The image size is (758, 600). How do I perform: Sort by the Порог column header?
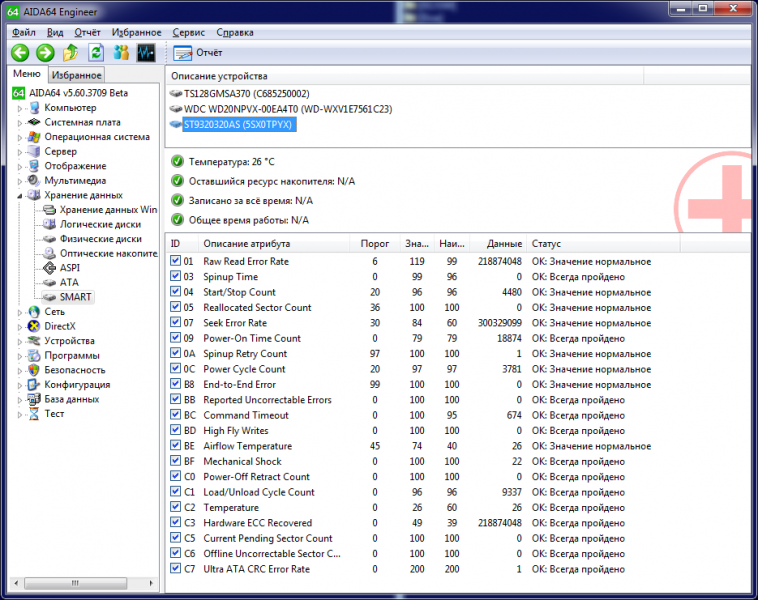[x=375, y=244]
